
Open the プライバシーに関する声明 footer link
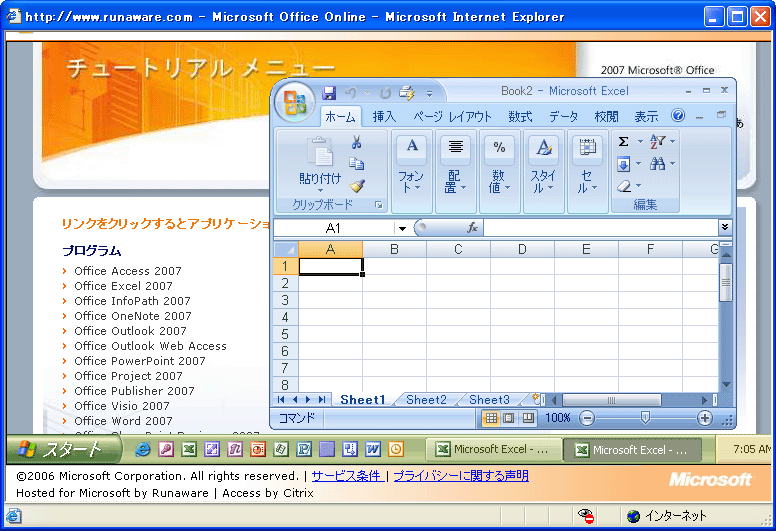point(461,476)
